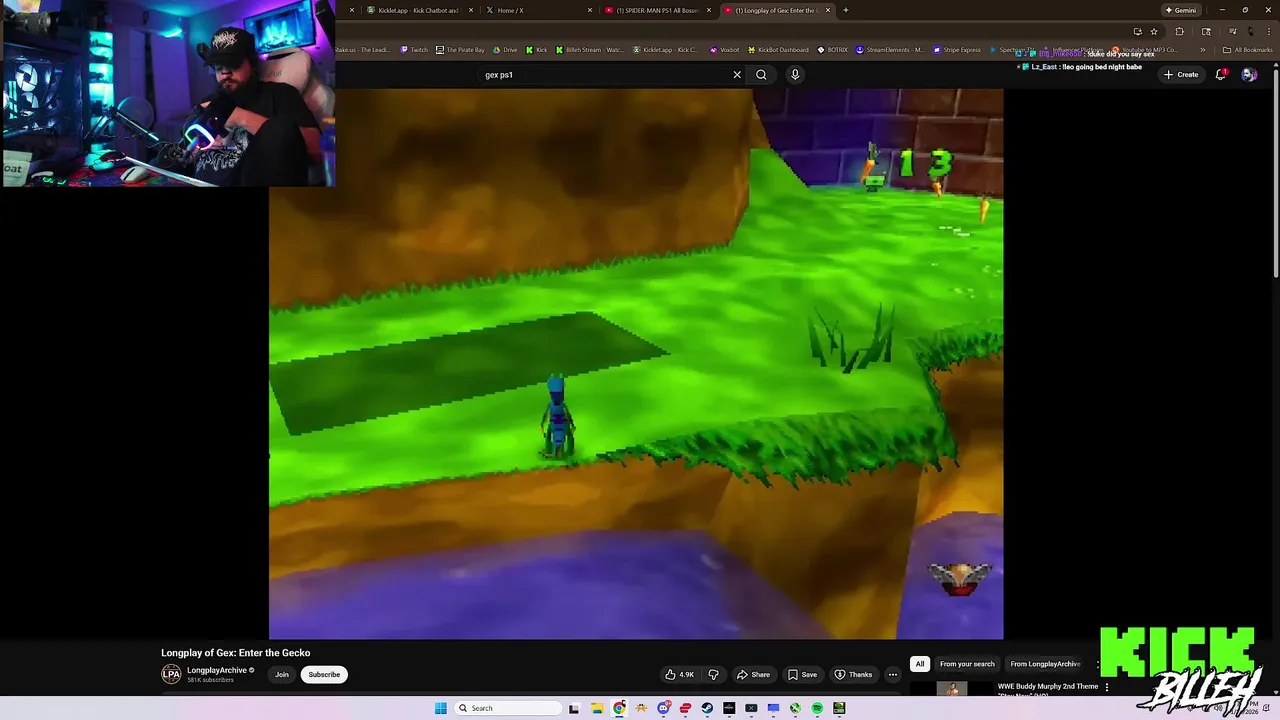Select the 'From your search' chip
The height and width of the screenshot is (720, 1280).
click(x=967, y=664)
